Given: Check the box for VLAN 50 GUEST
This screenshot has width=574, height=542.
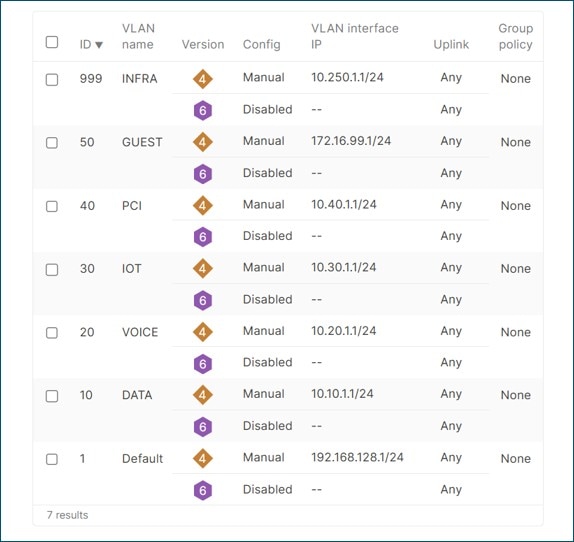Looking at the screenshot, I should [52, 143].
